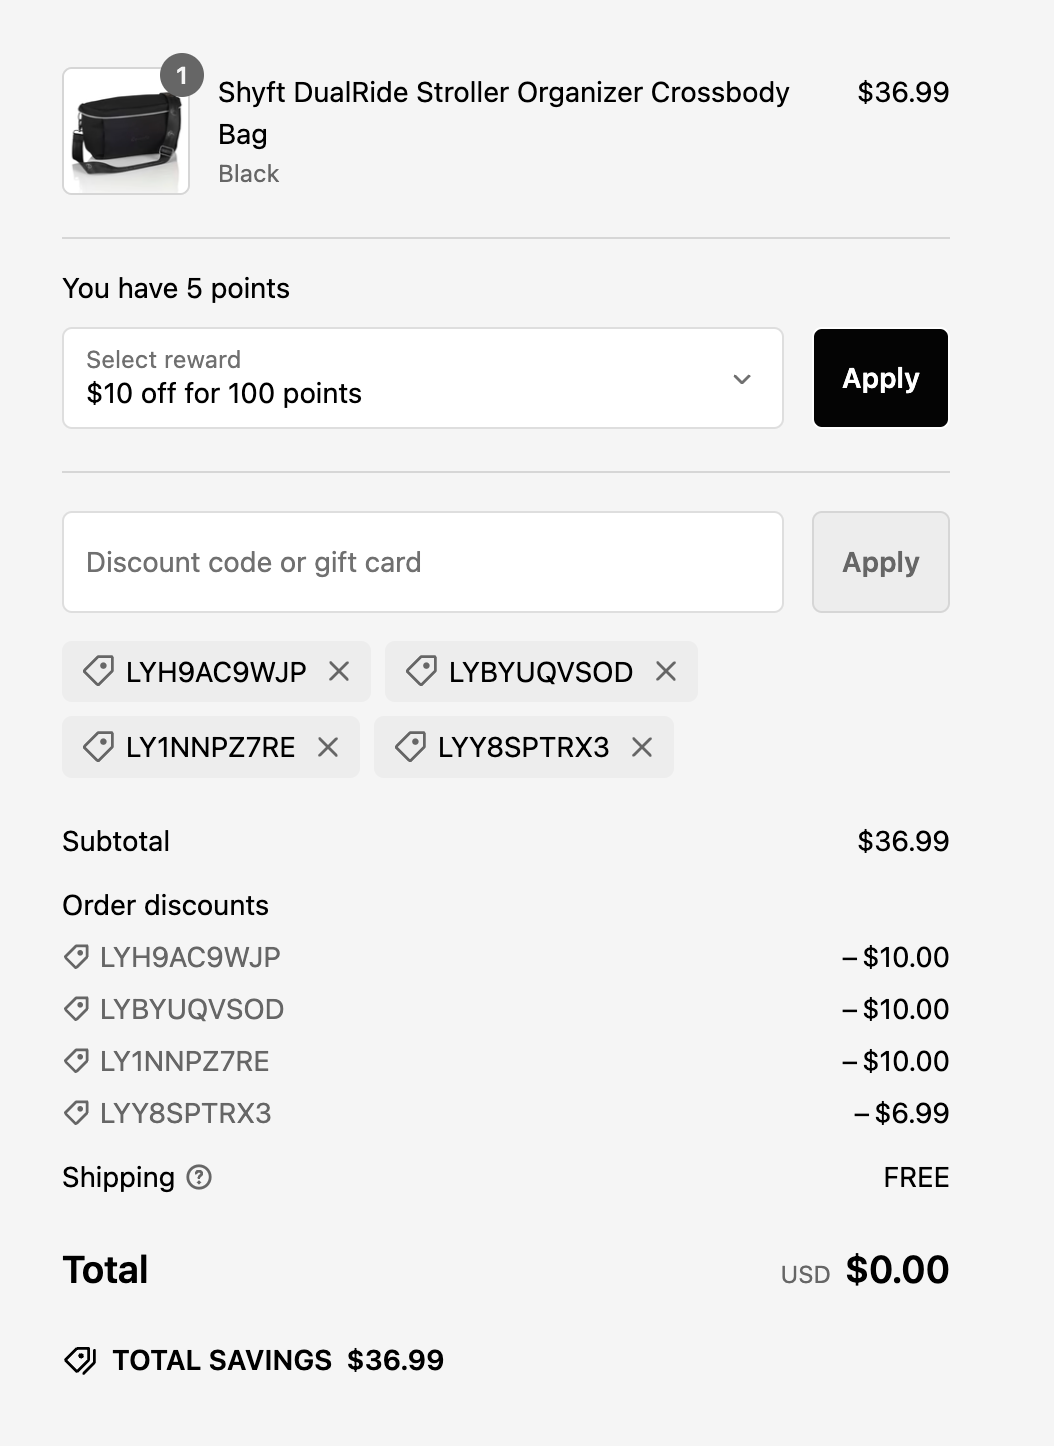Remove the LY1NNPZ7RE discount code

click(x=329, y=747)
